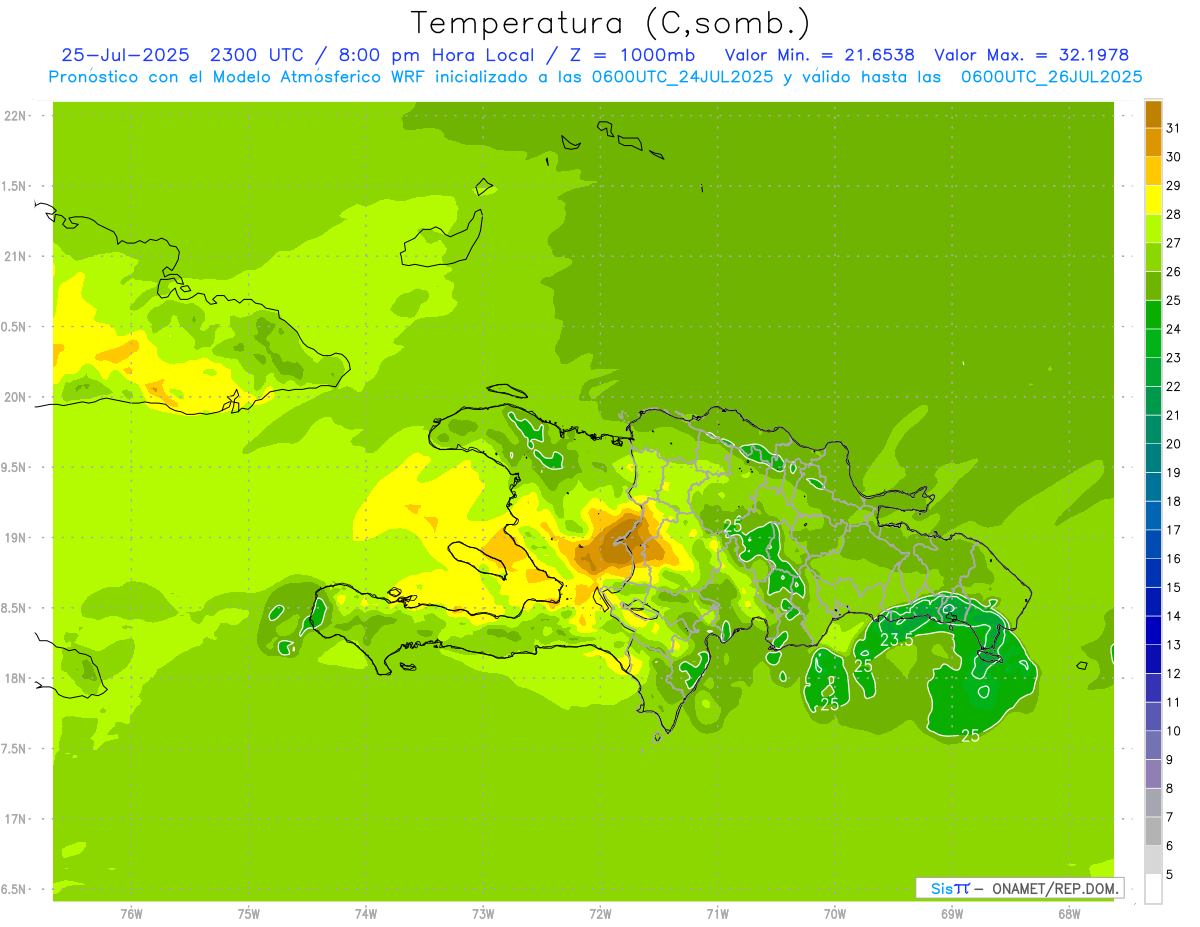This screenshot has width=1200, height=927.
Task: Click the "69W" longitude label
Action: 952,914
